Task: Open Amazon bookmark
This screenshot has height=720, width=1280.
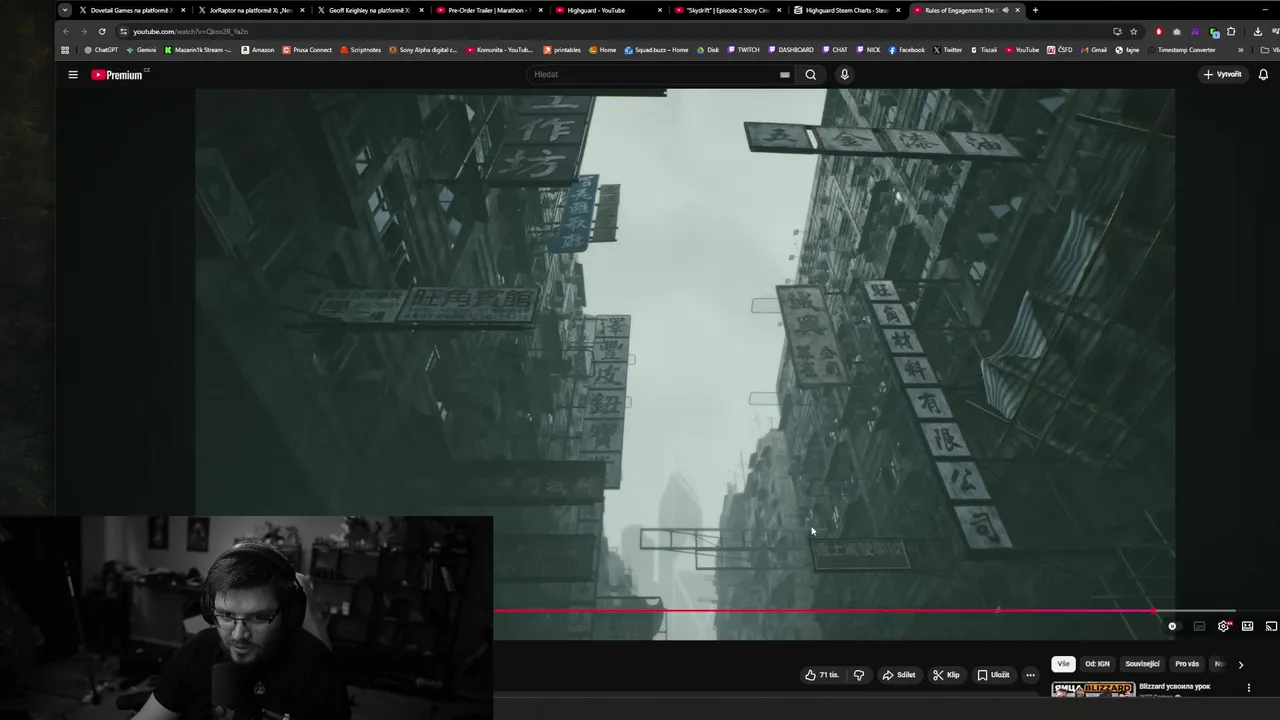Action: (258, 50)
